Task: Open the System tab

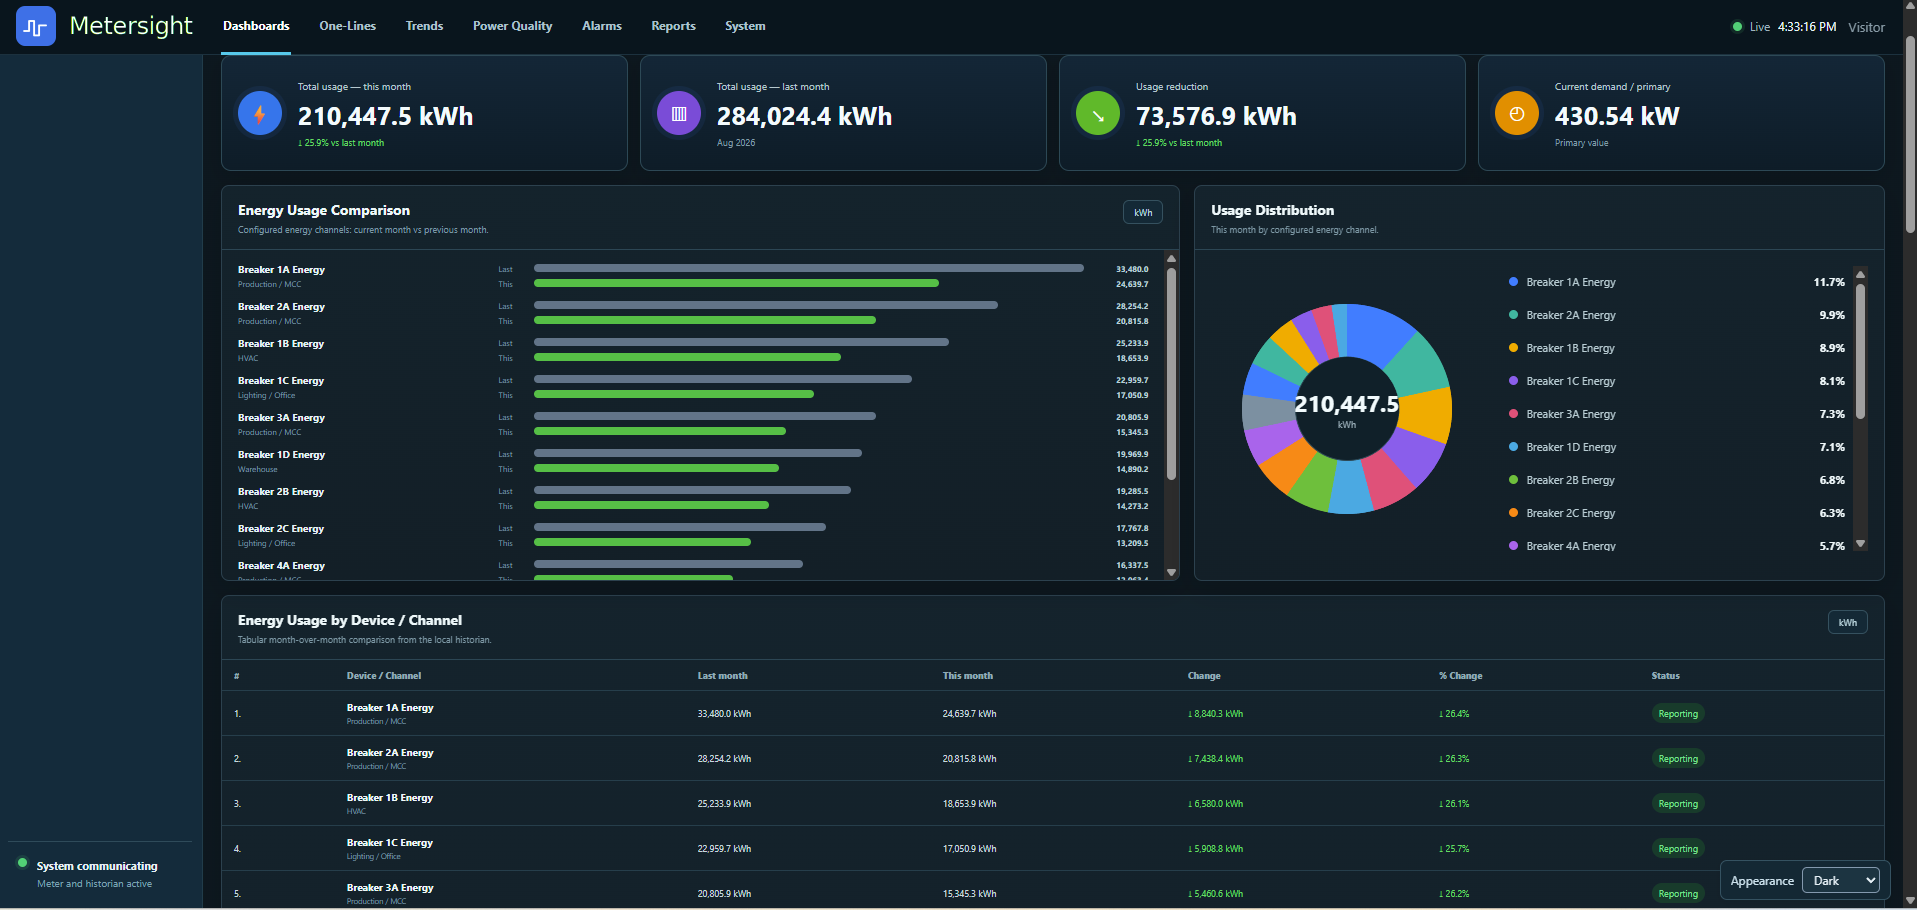Action: point(745,26)
